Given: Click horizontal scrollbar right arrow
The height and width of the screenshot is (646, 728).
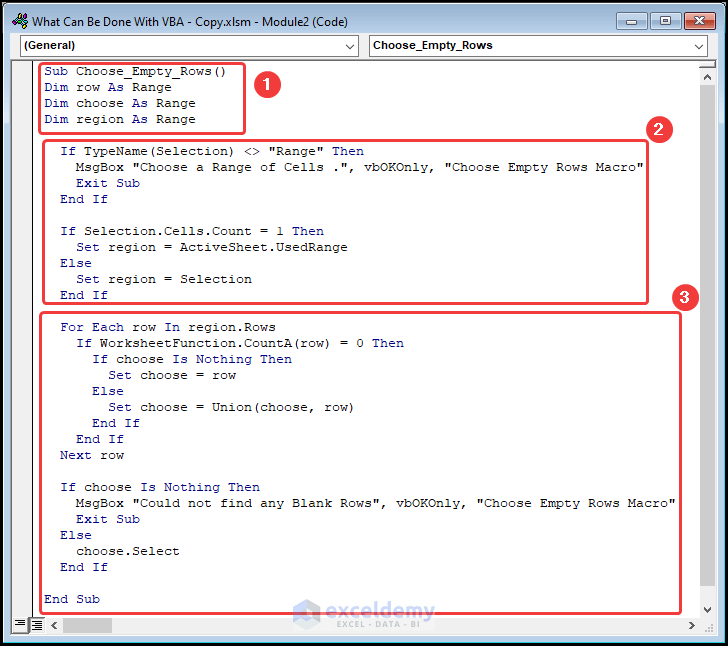Looking at the screenshot, I should pos(692,625).
